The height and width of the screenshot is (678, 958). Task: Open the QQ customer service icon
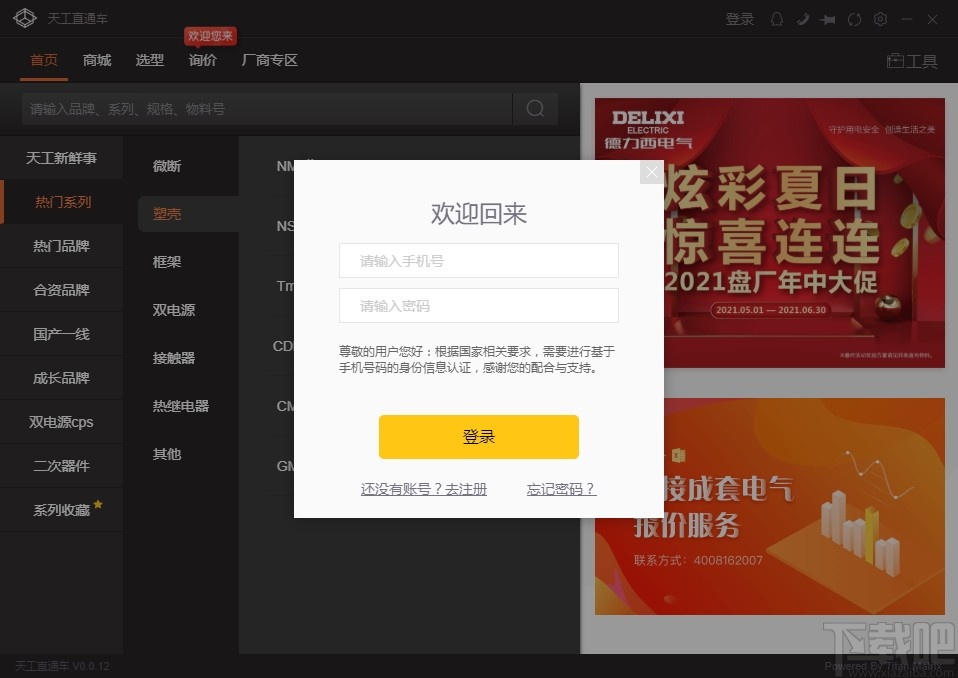click(x=778, y=18)
